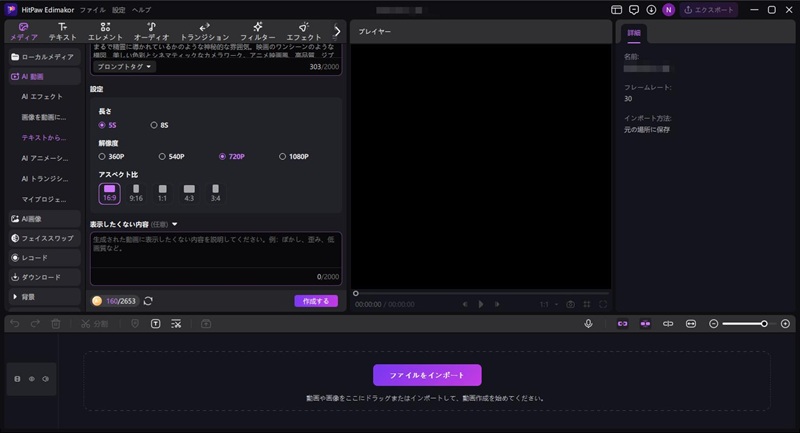This screenshot has height=433, width=800.
Task: Click the play button in player
Action: point(481,304)
